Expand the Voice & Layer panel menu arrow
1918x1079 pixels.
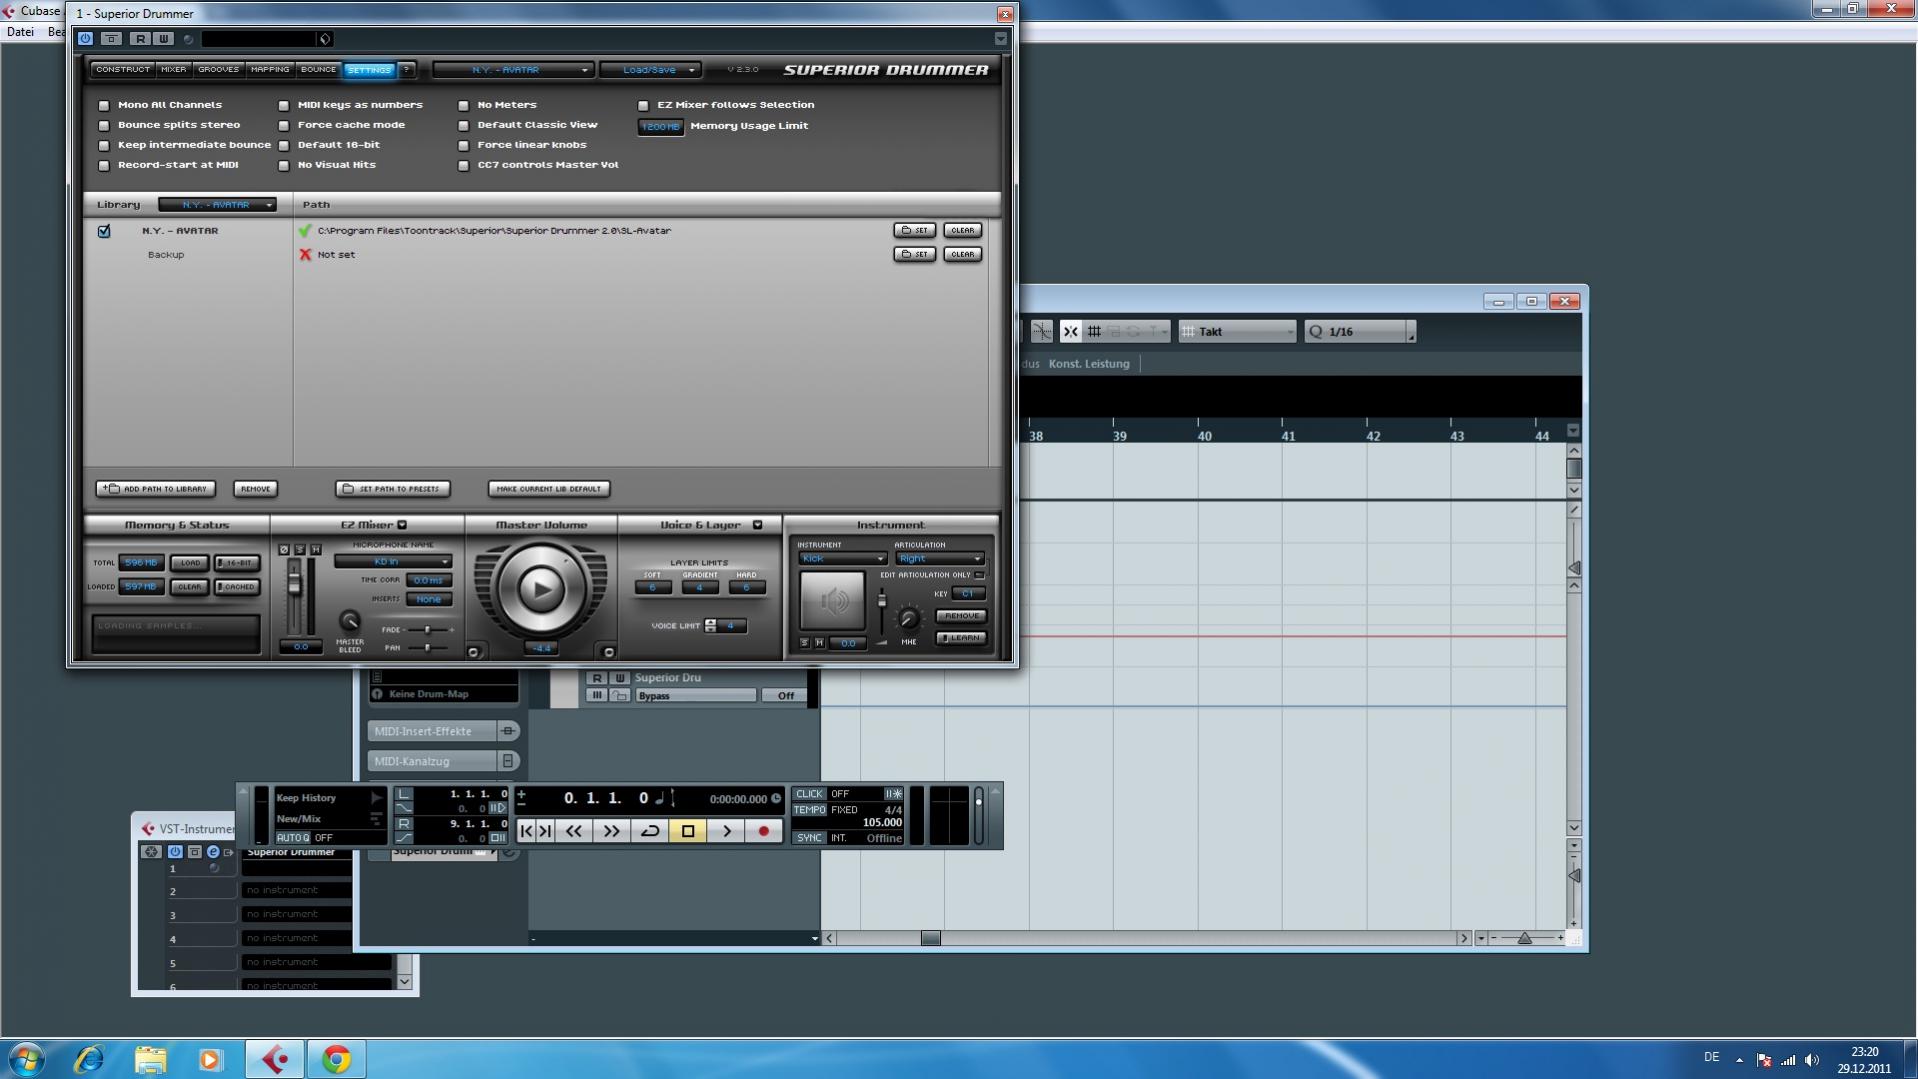click(757, 525)
